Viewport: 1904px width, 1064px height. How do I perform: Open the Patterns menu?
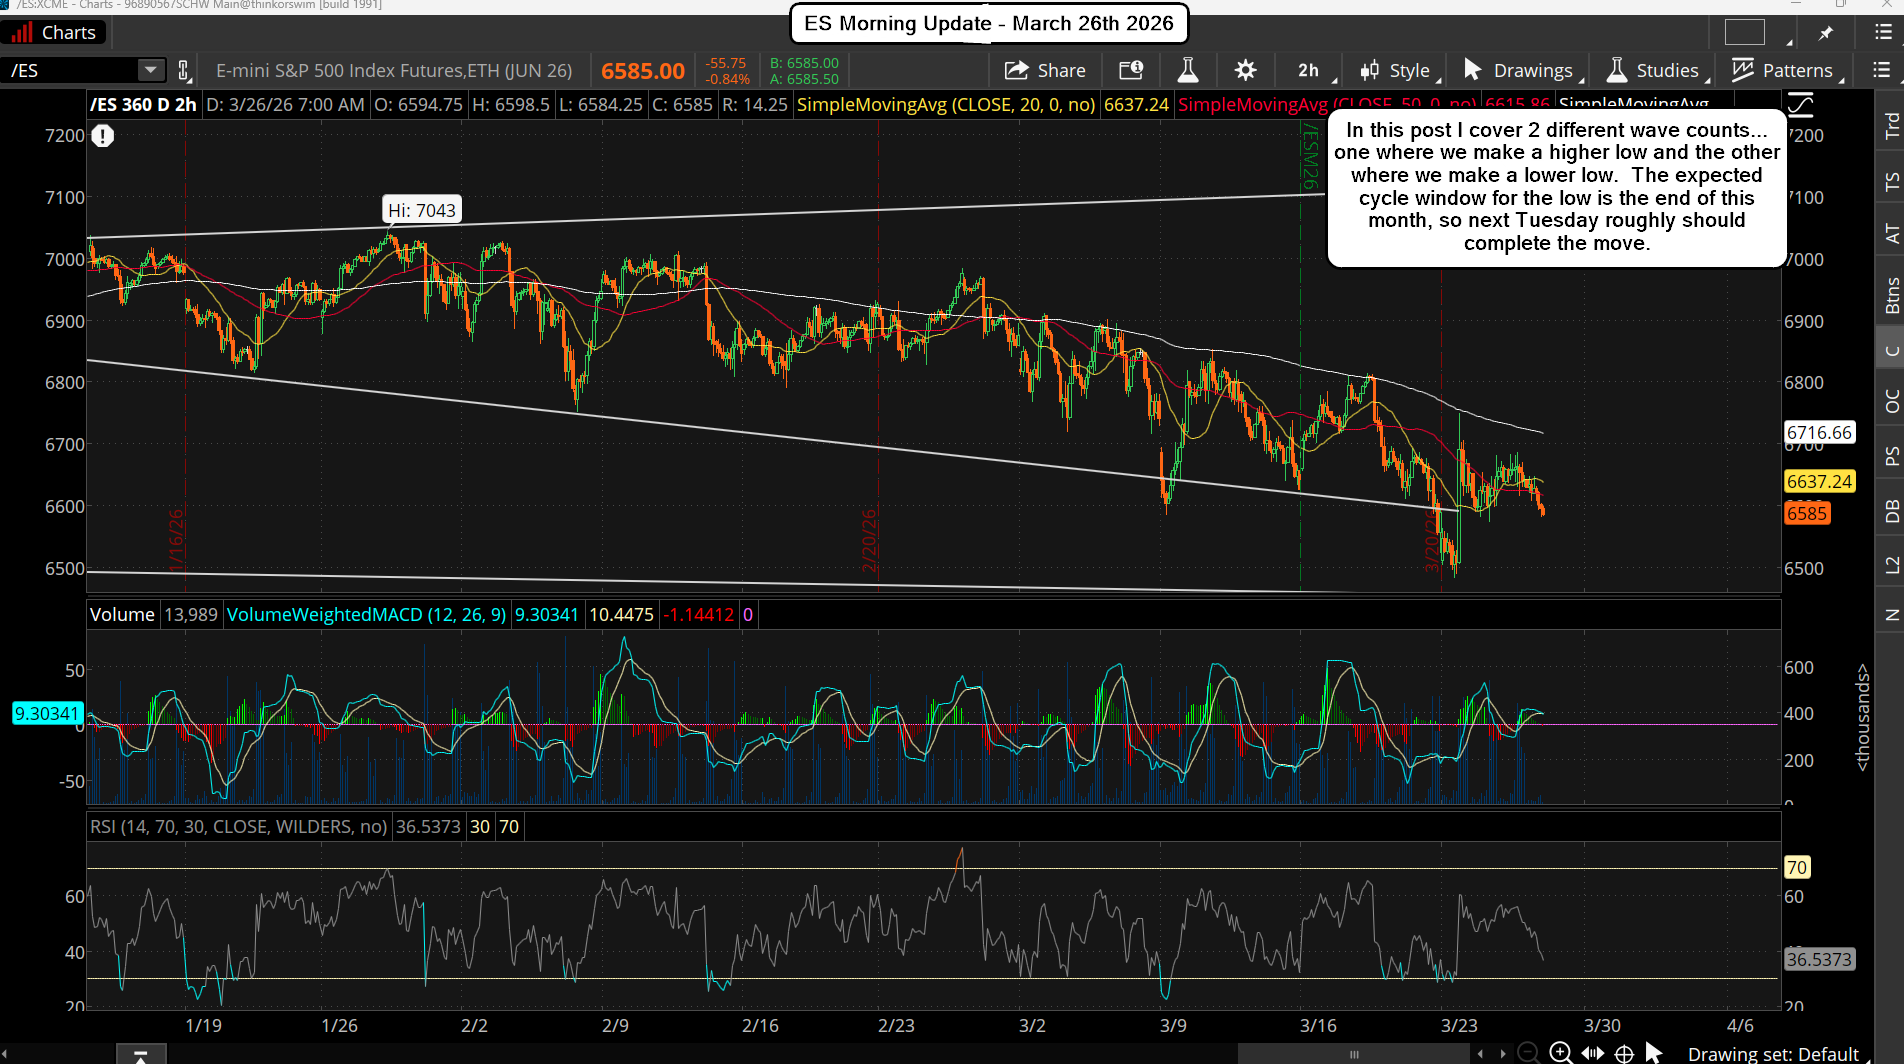pyautogui.click(x=1784, y=70)
